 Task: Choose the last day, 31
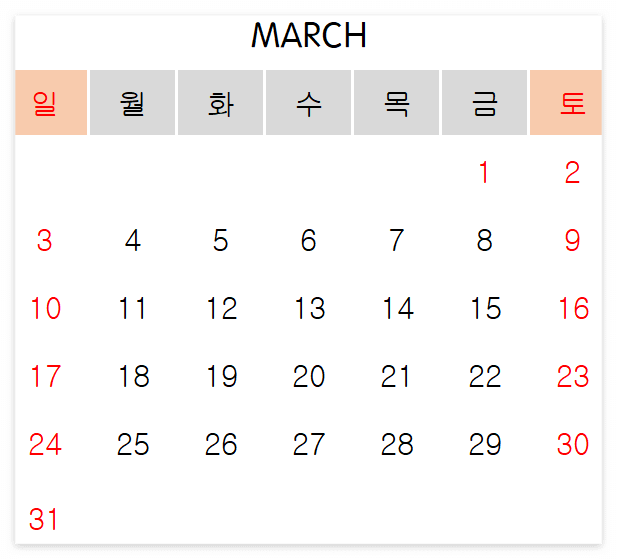coord(43,519)
